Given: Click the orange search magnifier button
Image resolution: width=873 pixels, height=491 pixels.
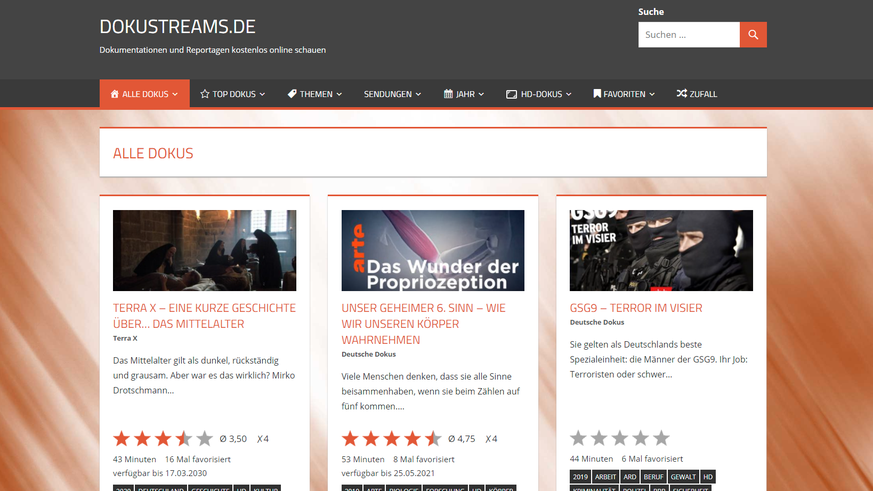Looking at the screenshot, I should [x=753, y=35].
